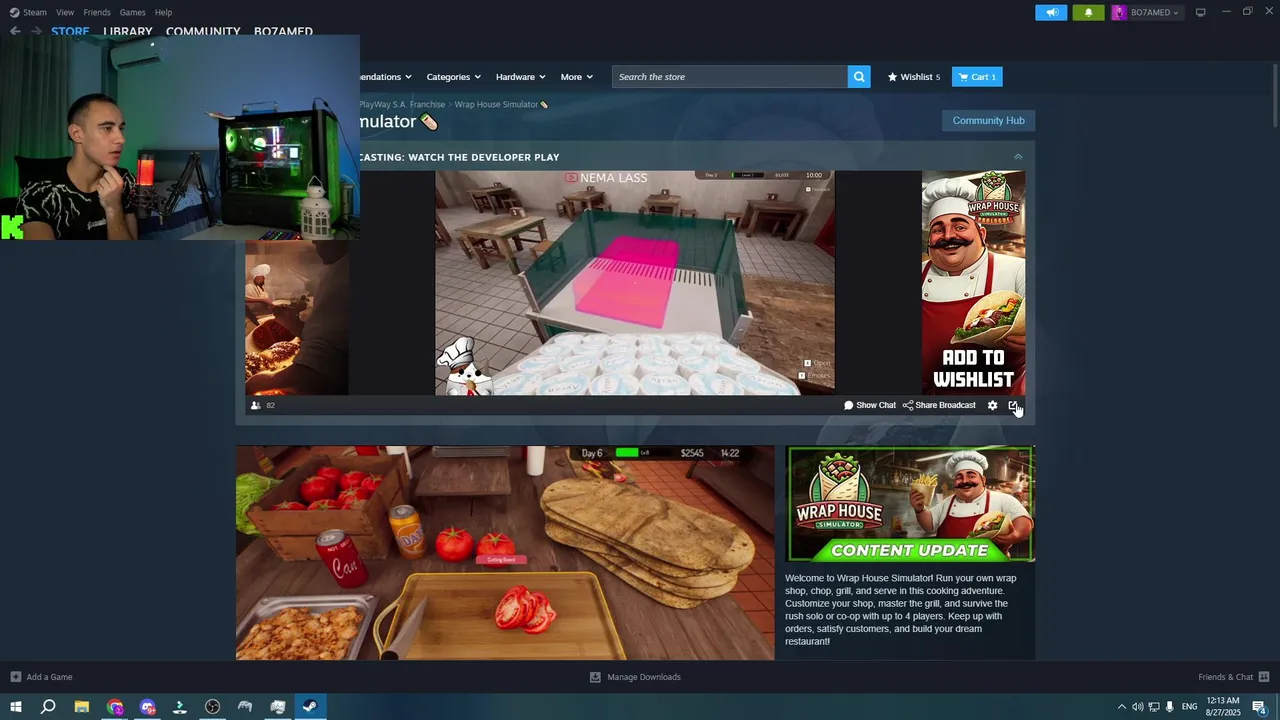Click the tray network icon
The height and width of the screenshot is (720, 1280).
(1153, 707)
